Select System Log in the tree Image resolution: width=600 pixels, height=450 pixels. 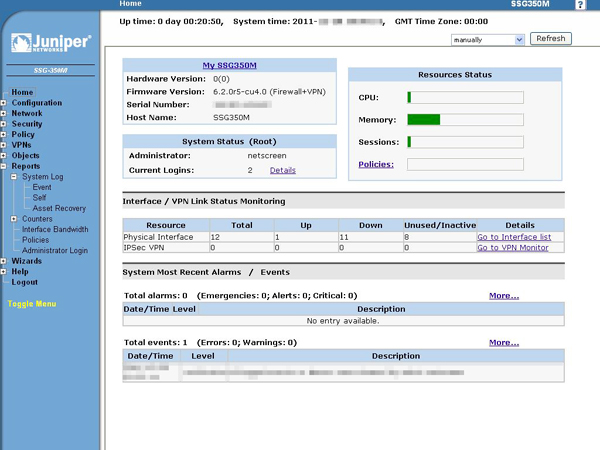click(x=43, y=177)
